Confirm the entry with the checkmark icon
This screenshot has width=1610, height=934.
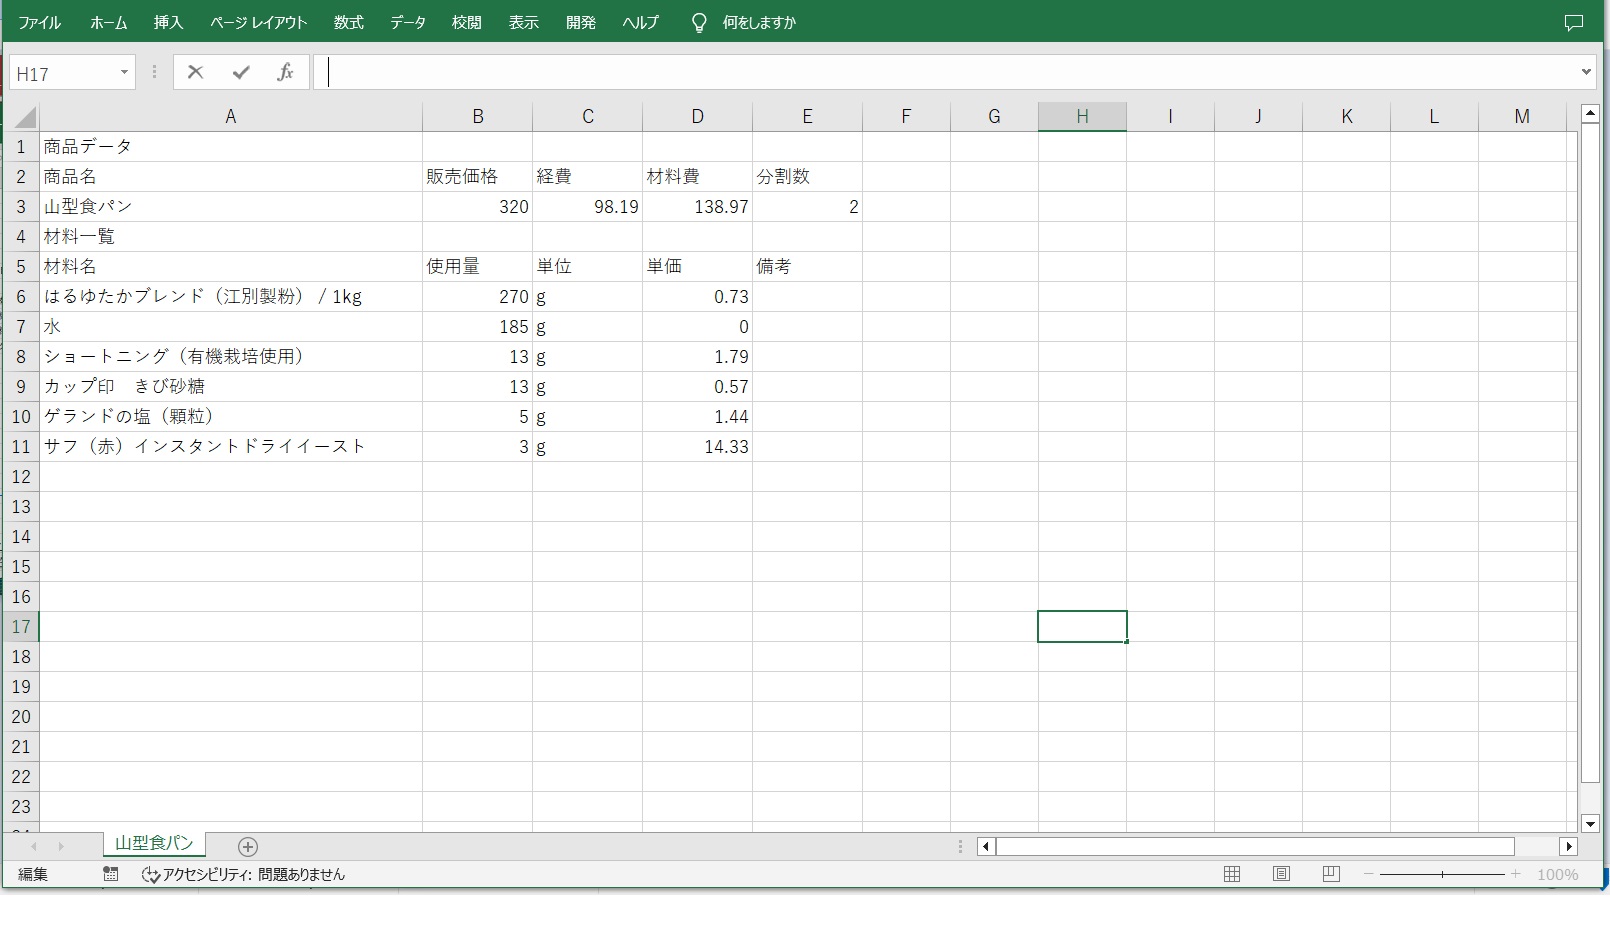click(241, 72)
